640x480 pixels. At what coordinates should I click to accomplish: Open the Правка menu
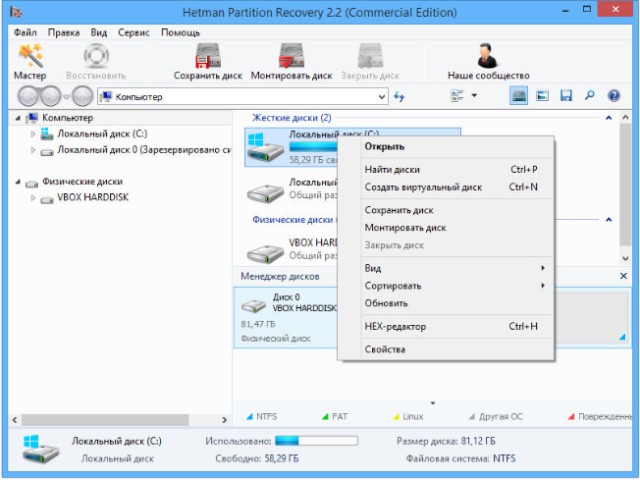click(x=64, y=32)
